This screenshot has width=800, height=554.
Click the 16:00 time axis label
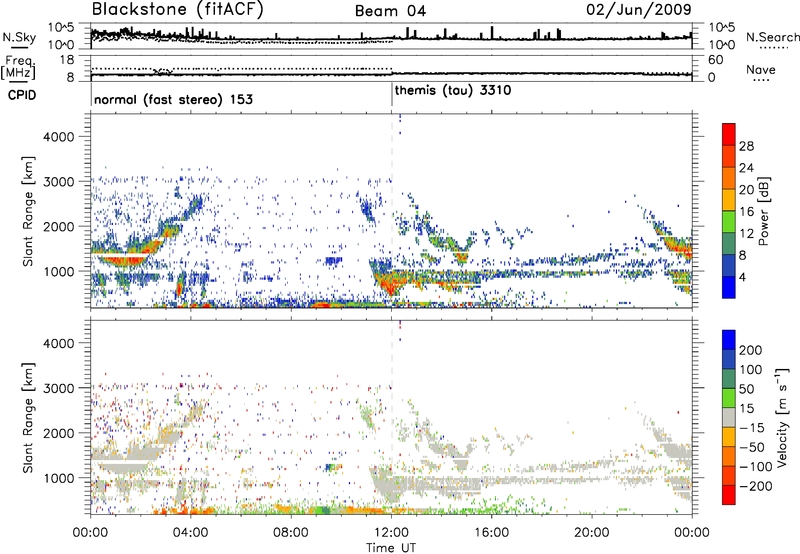tap(492, 533)
